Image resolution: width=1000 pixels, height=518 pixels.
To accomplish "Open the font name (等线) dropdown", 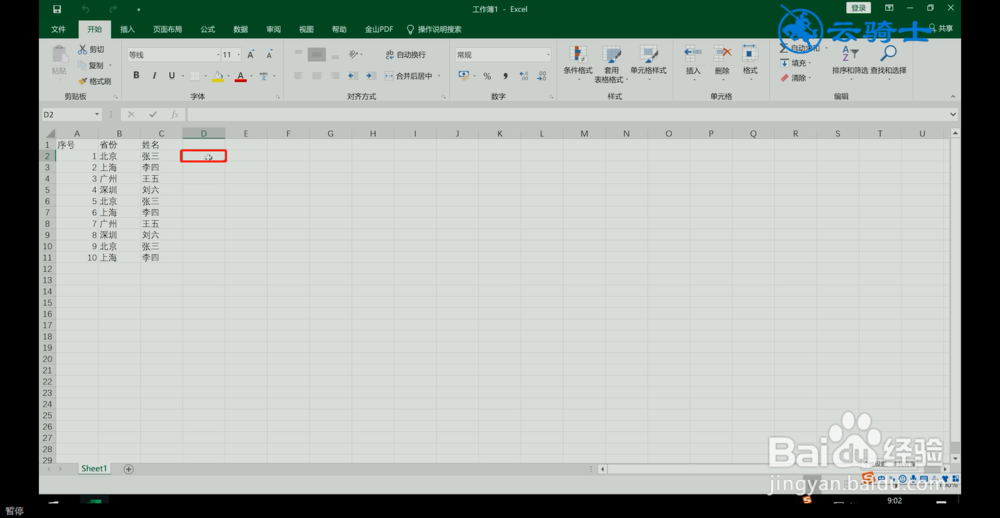I will [x=216, y=55].
